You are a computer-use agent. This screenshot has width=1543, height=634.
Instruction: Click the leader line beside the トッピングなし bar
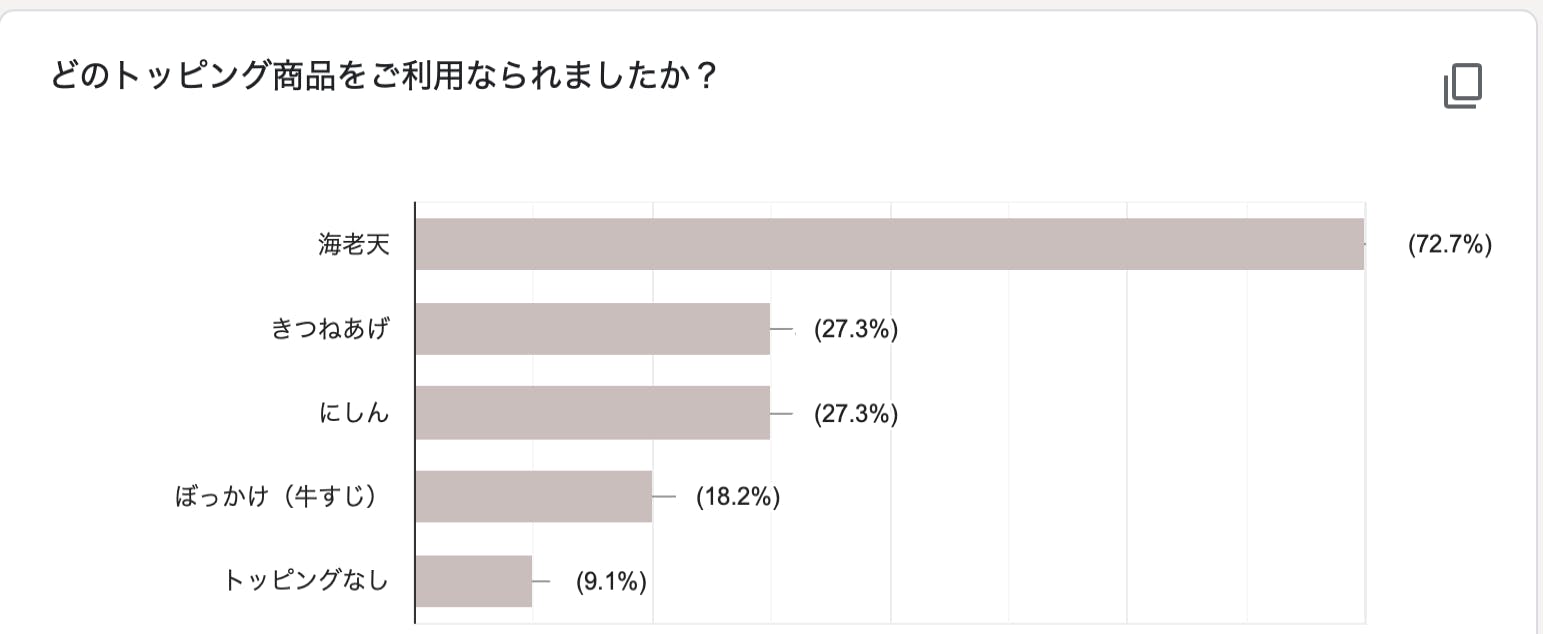(542, 581)
